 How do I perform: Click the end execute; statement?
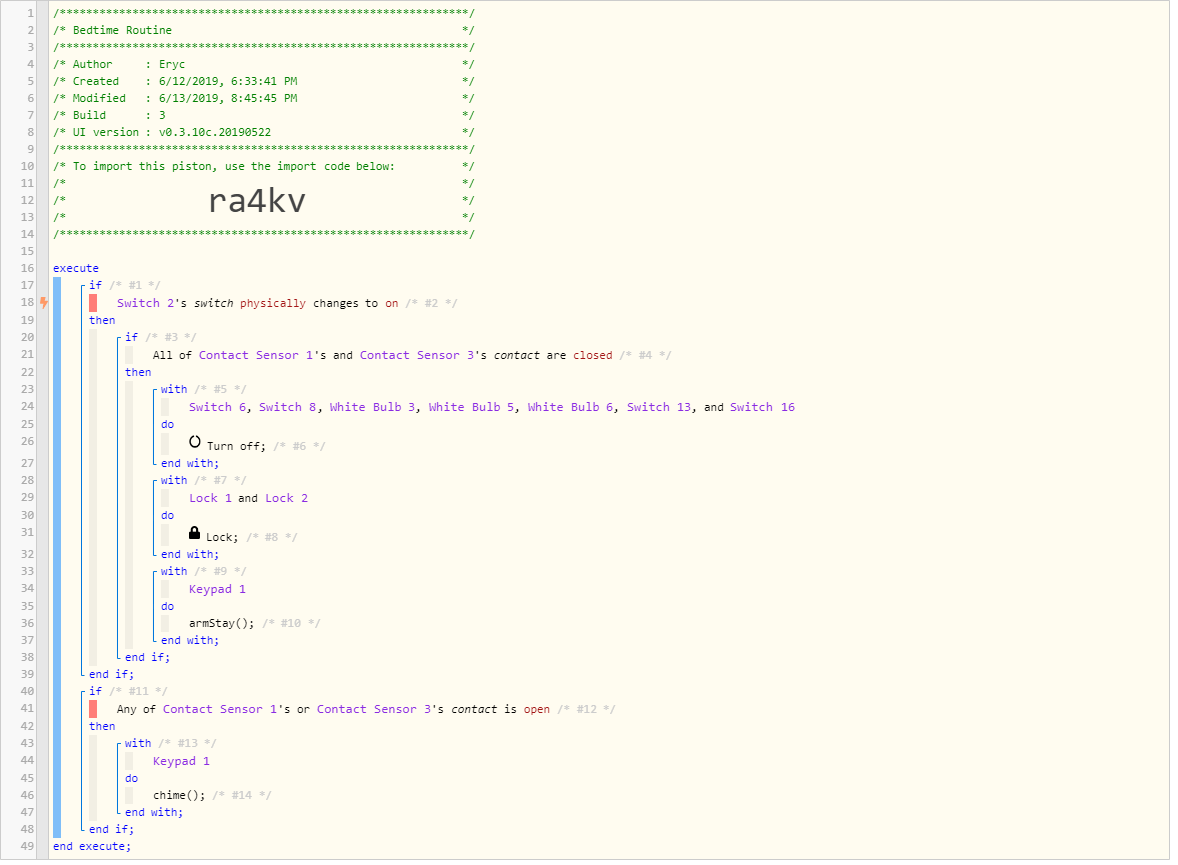(92, 846)
